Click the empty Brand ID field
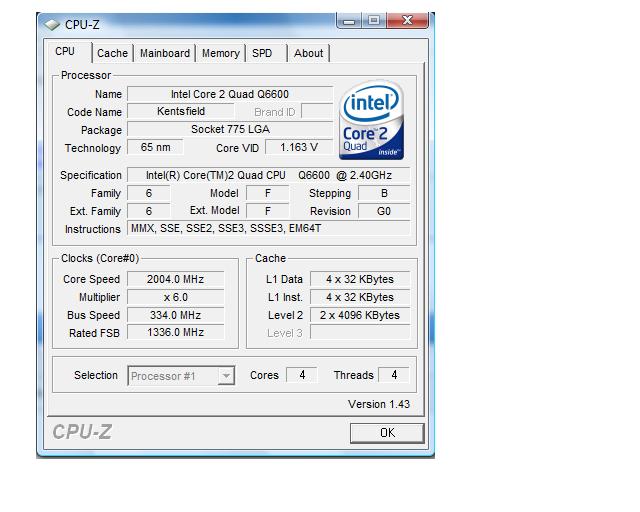The image size is (640, 512). click(317, 111)
